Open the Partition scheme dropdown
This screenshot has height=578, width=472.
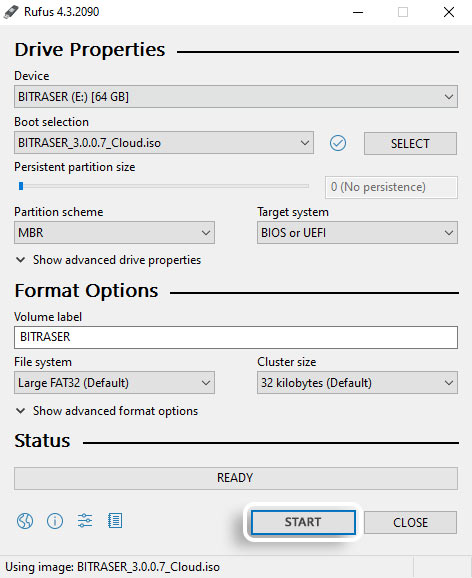point(114,233)
